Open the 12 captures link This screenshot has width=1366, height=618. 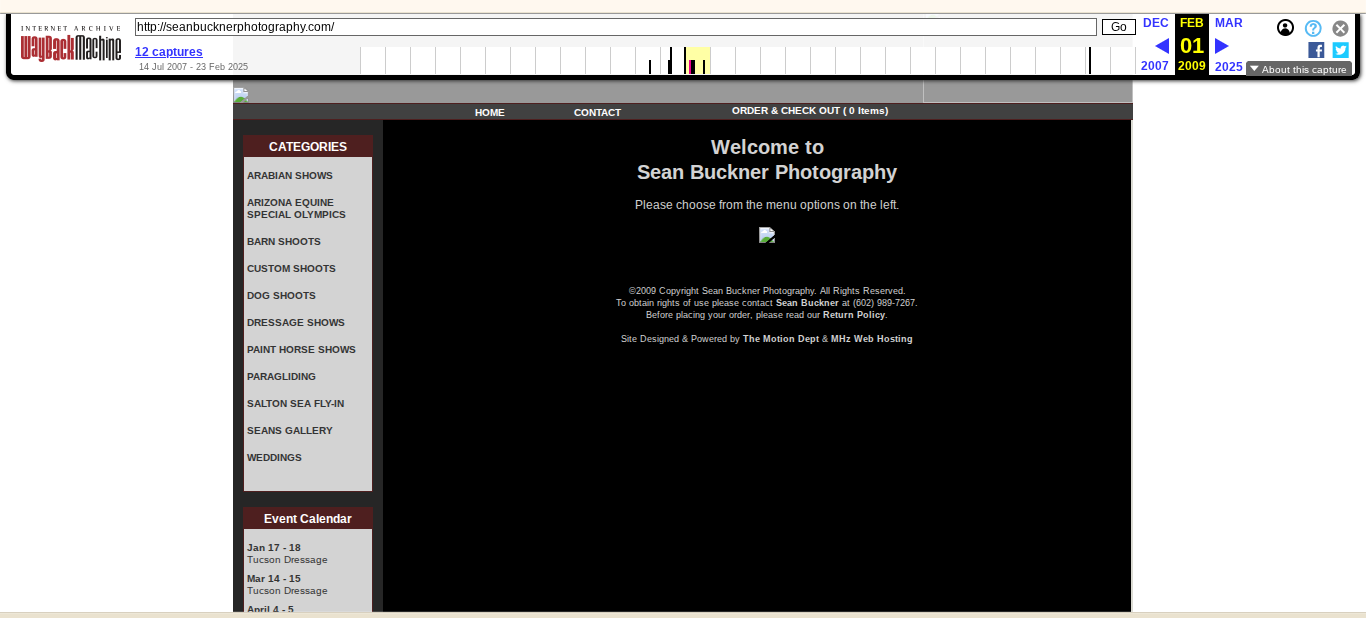point(169,52)
